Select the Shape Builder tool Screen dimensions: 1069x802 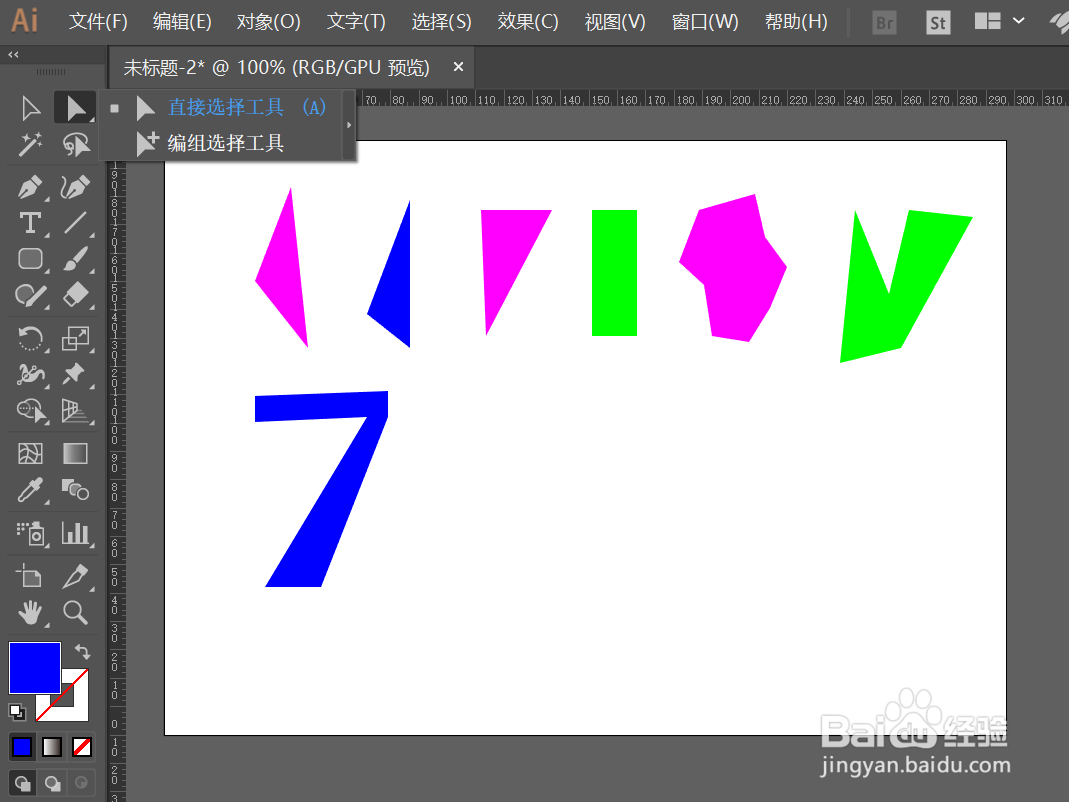click(30, 411)
